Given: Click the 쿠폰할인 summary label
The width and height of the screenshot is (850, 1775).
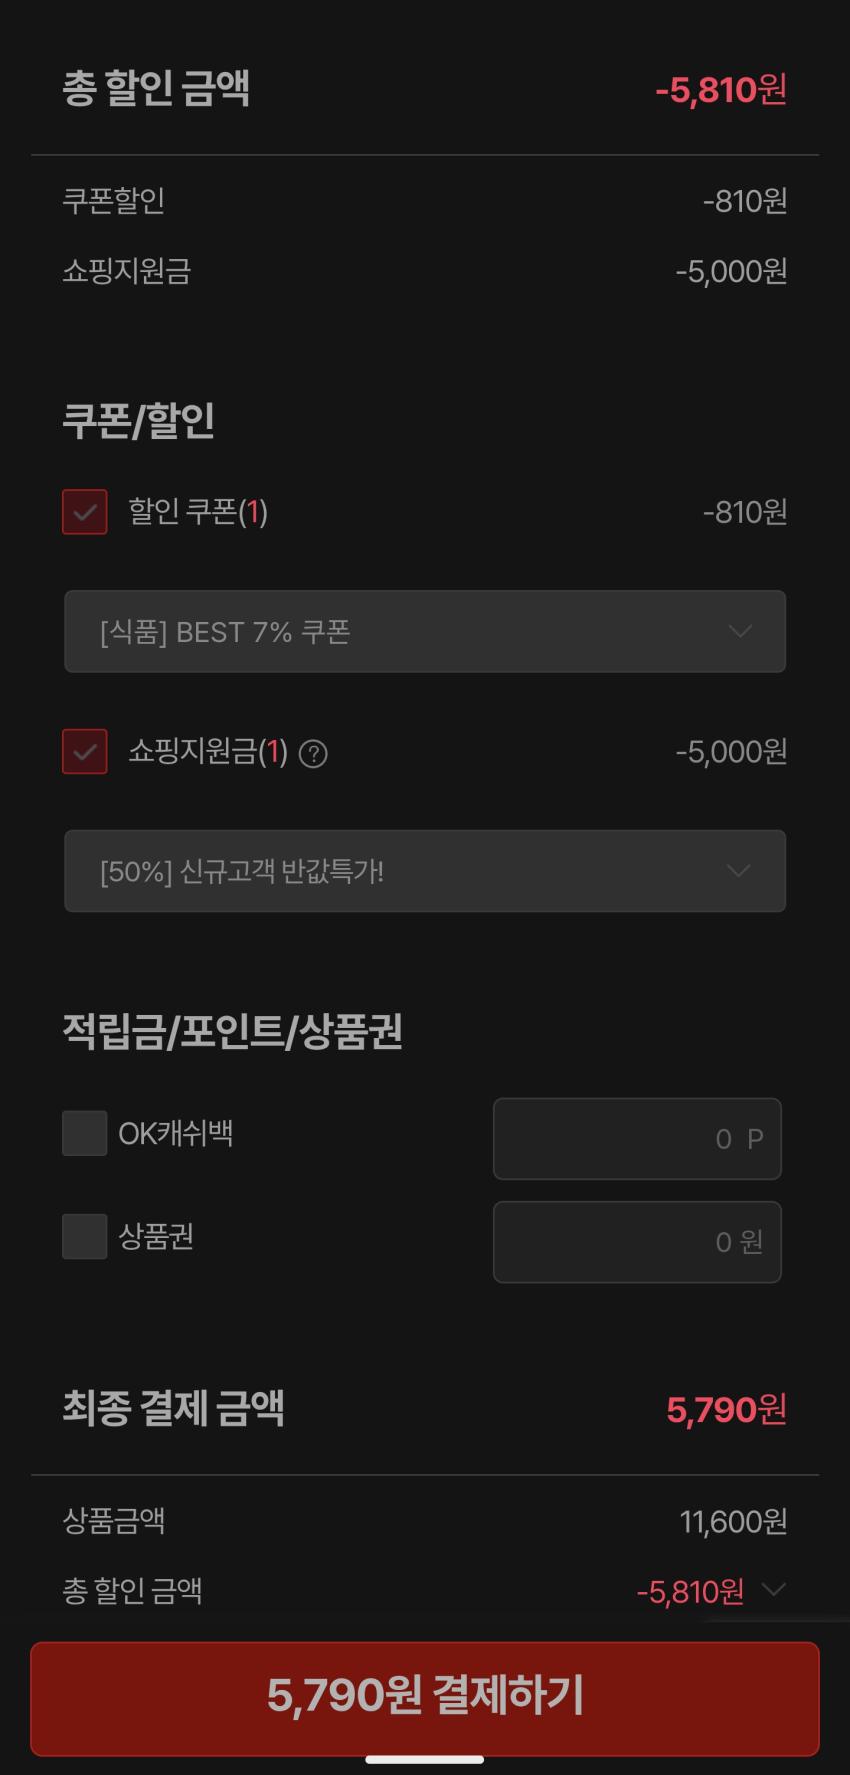Looking at the screenshot, I should (113, 201).
